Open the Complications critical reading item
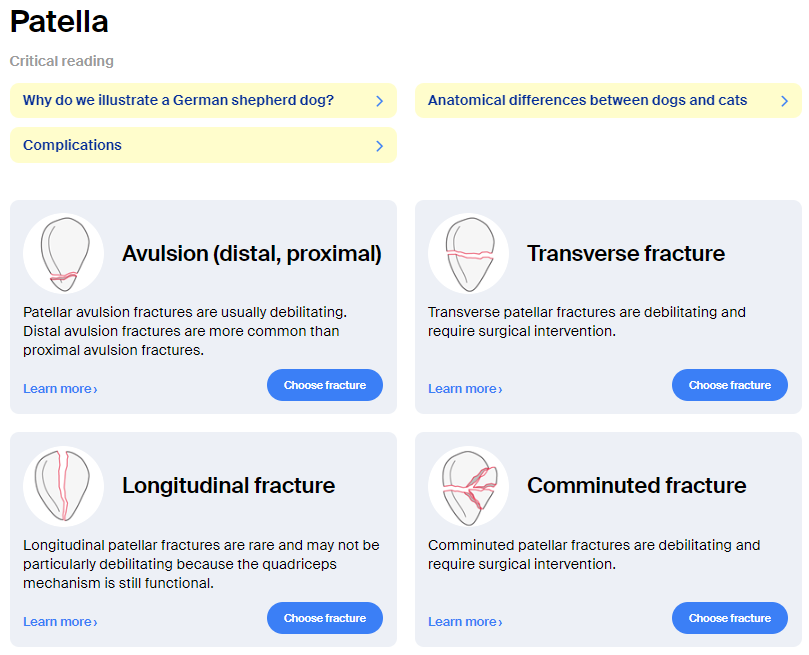 (x=203, y=145)
